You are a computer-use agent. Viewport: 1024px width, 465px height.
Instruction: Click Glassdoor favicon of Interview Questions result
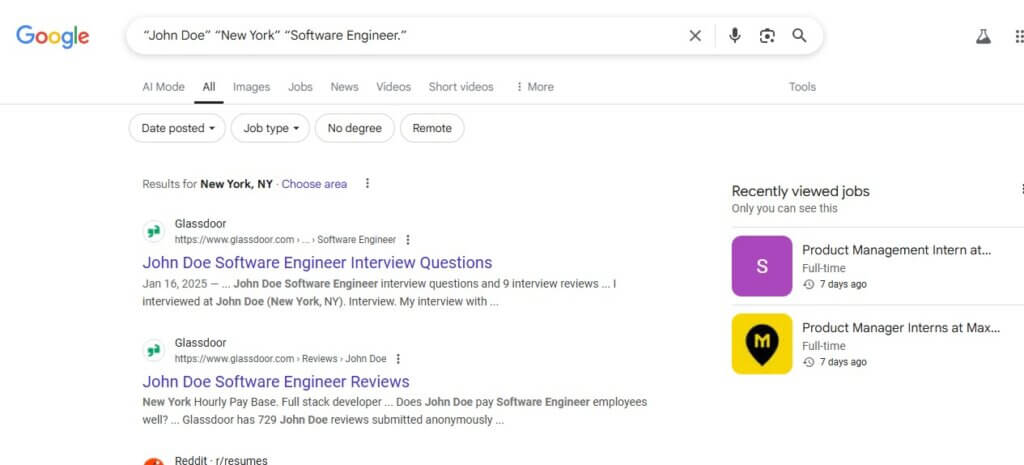pyautogui.click(x=153, y=231)
